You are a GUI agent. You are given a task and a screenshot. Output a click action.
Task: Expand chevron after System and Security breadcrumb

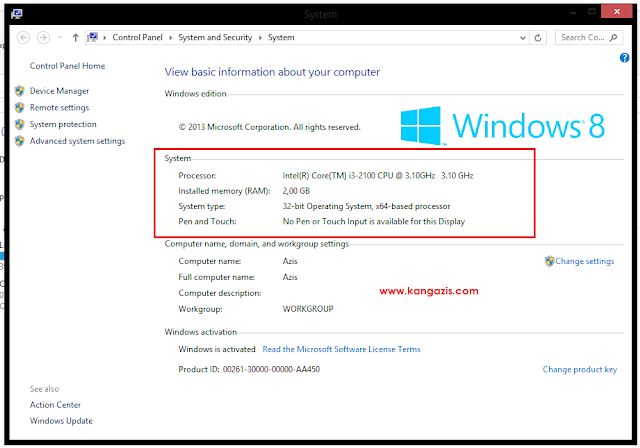260,38
